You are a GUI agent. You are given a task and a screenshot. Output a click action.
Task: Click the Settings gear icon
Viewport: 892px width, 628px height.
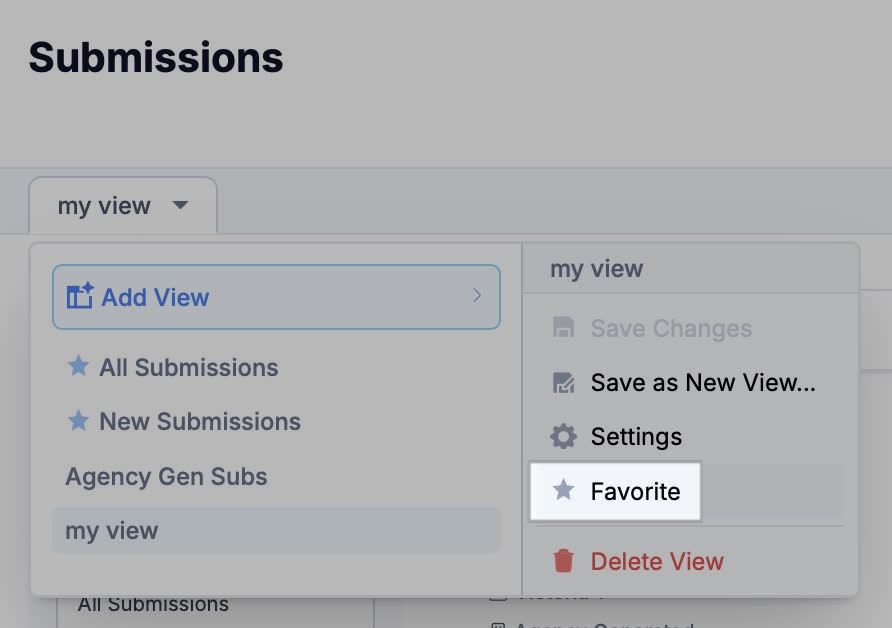[x=564, y=437]
